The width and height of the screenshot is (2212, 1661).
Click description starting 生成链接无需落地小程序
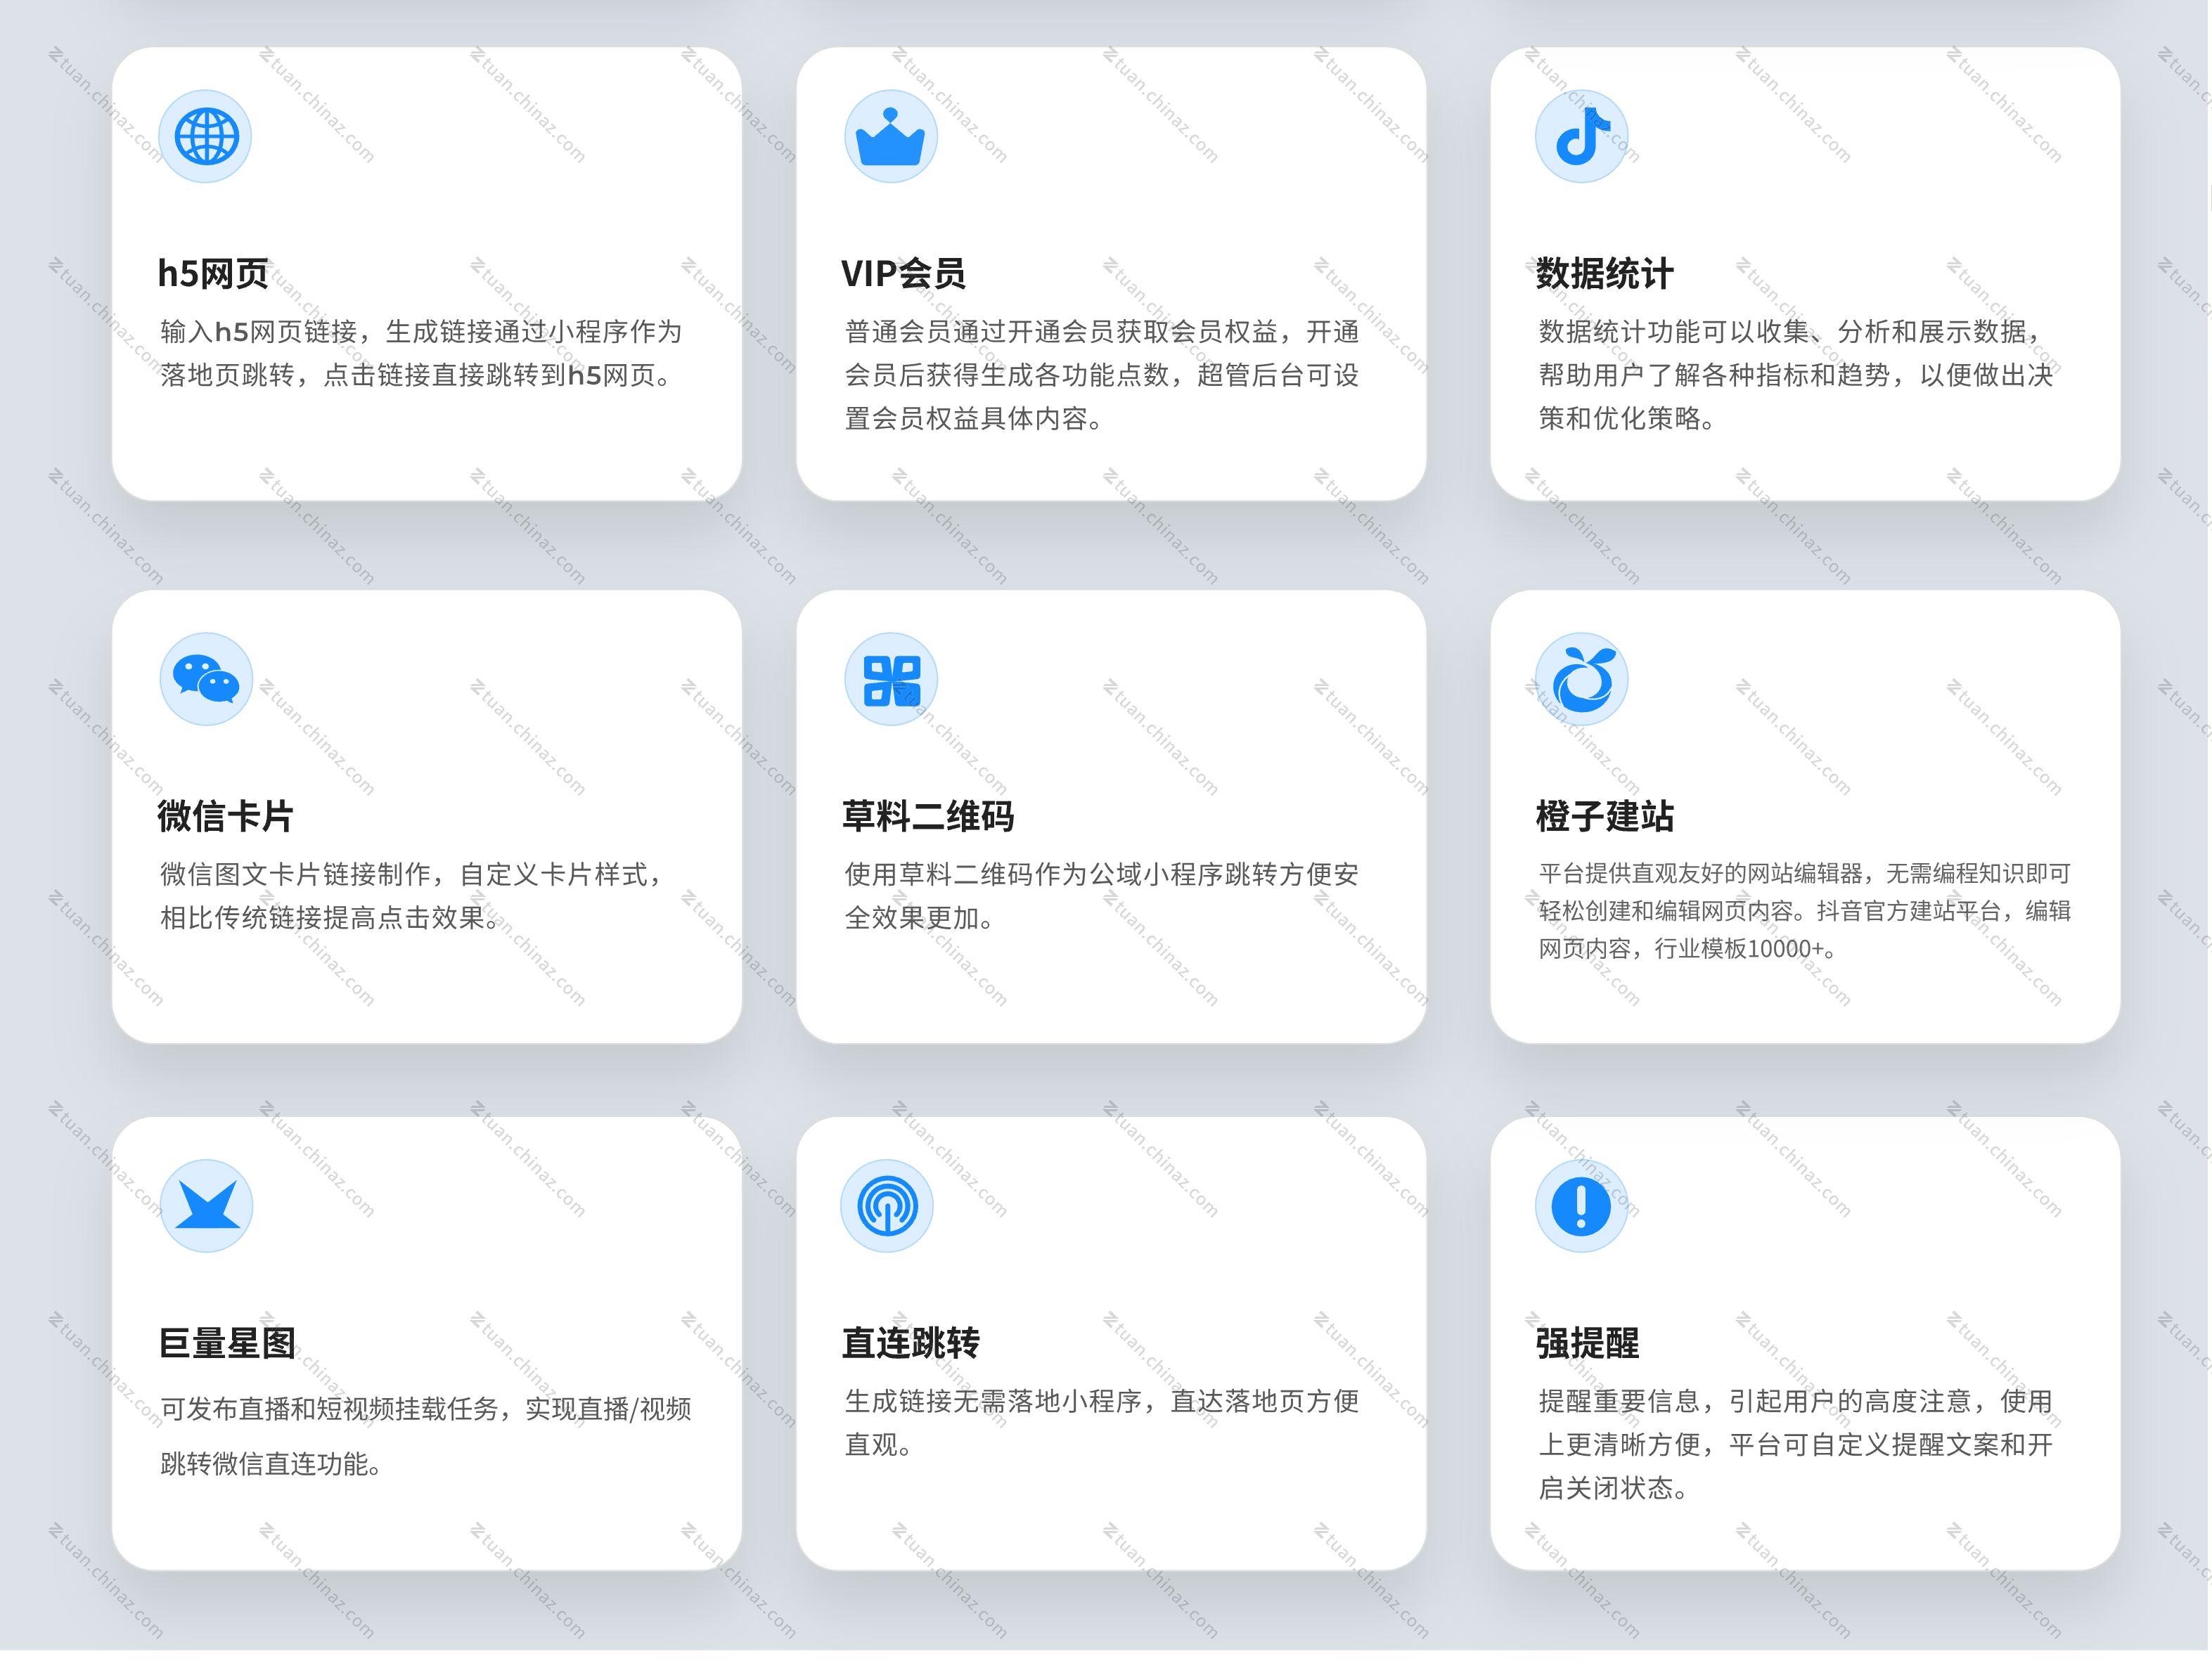point(1102,1423)
